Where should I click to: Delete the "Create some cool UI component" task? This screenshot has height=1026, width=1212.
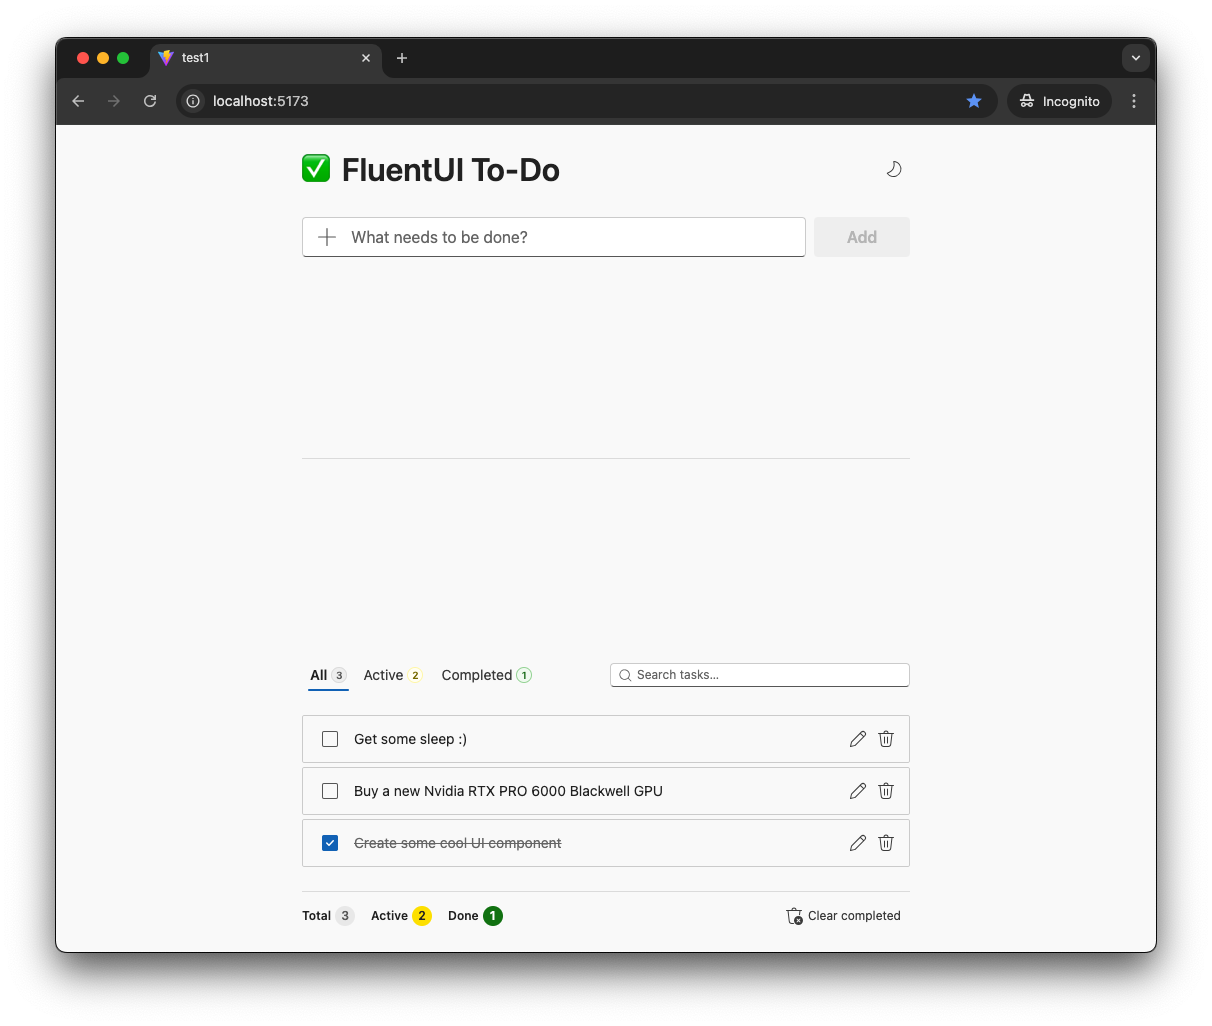[886, 843]
